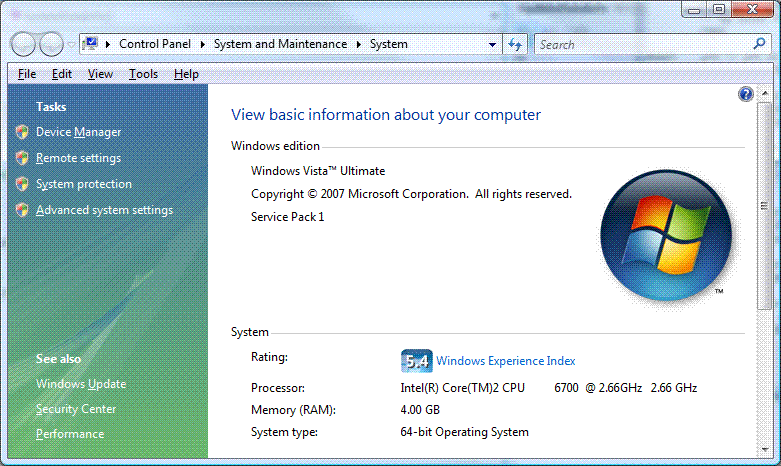Screen dimensions: 781x466
Task: Click the computer icon in address bar
Action: (90, 44)
